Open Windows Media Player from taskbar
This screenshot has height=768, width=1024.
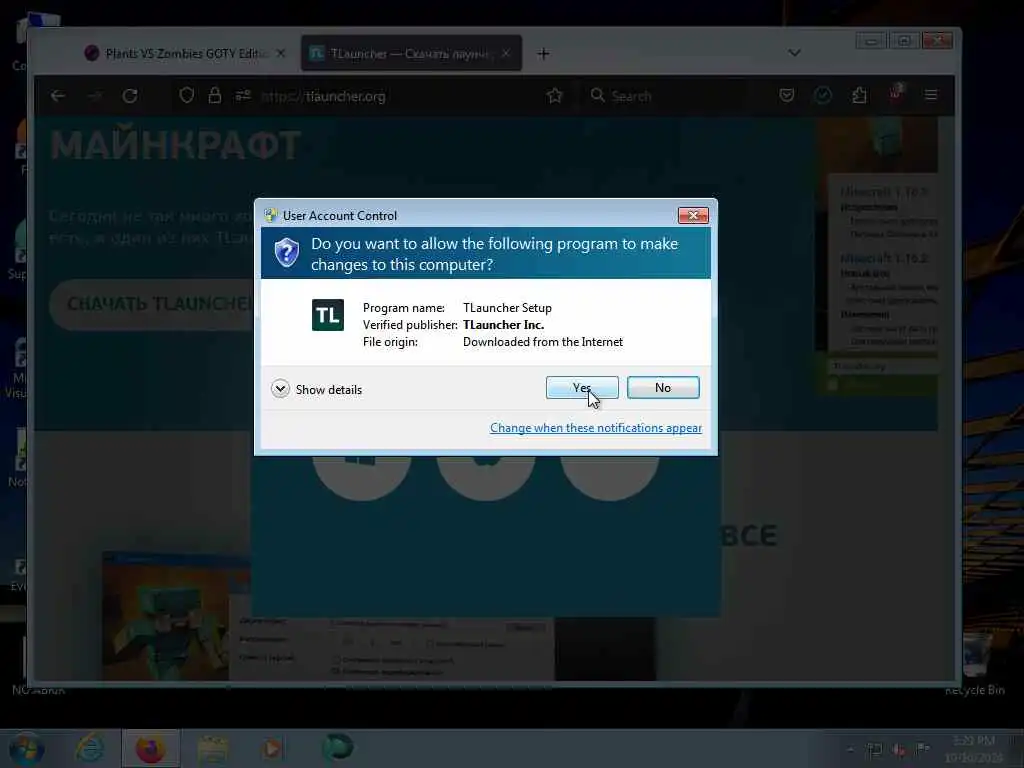point(273,748)
